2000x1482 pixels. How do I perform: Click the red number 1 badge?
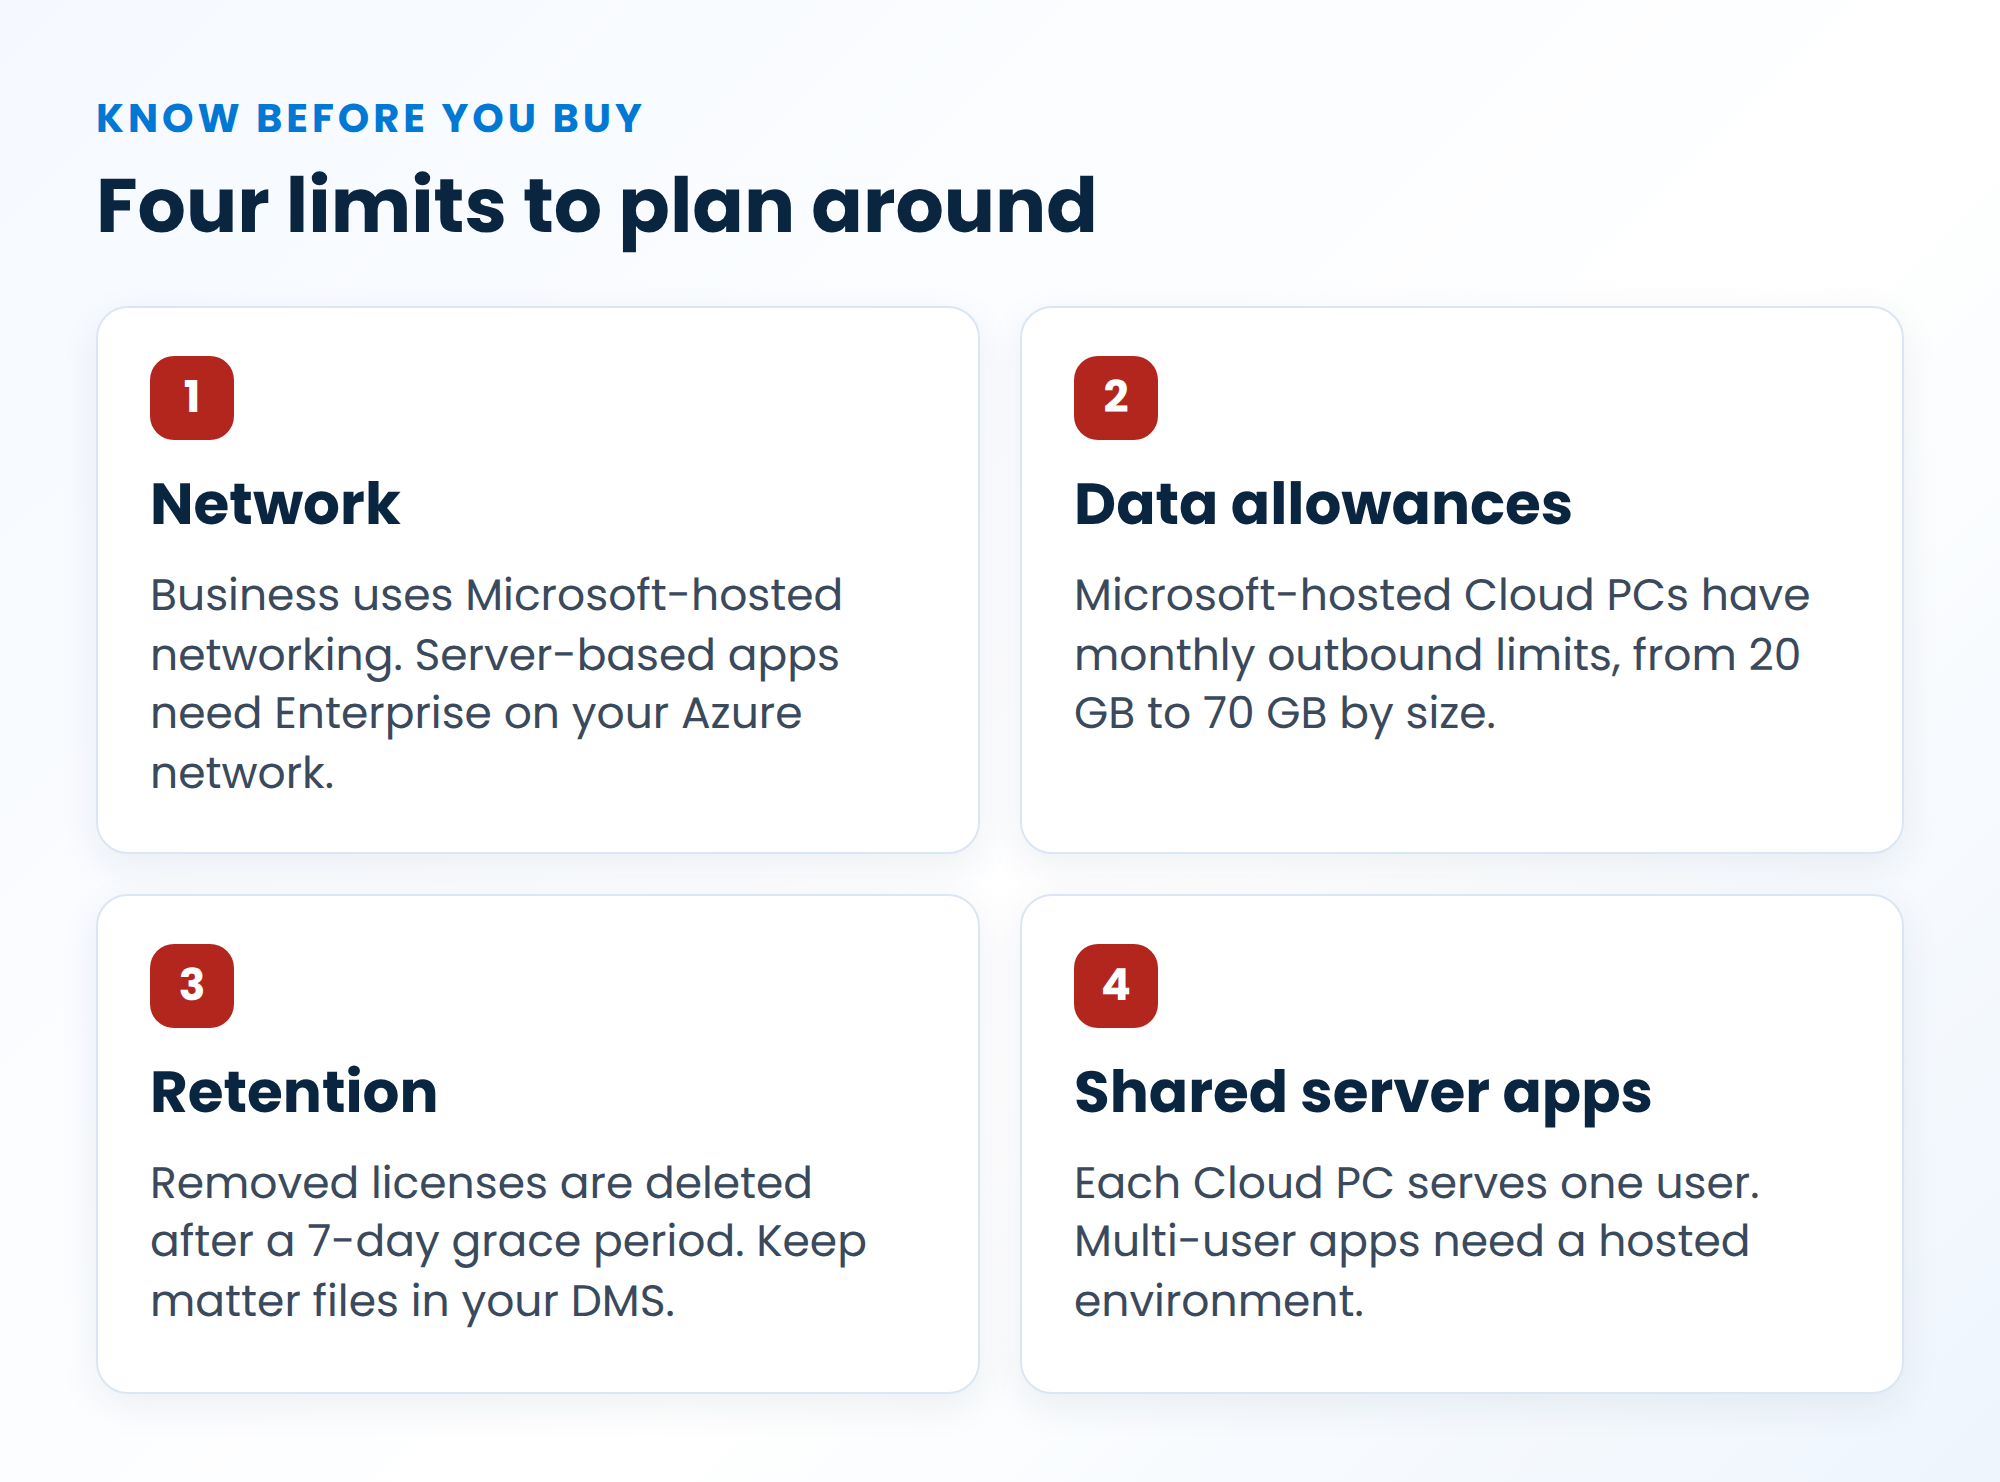coord(192,398)
